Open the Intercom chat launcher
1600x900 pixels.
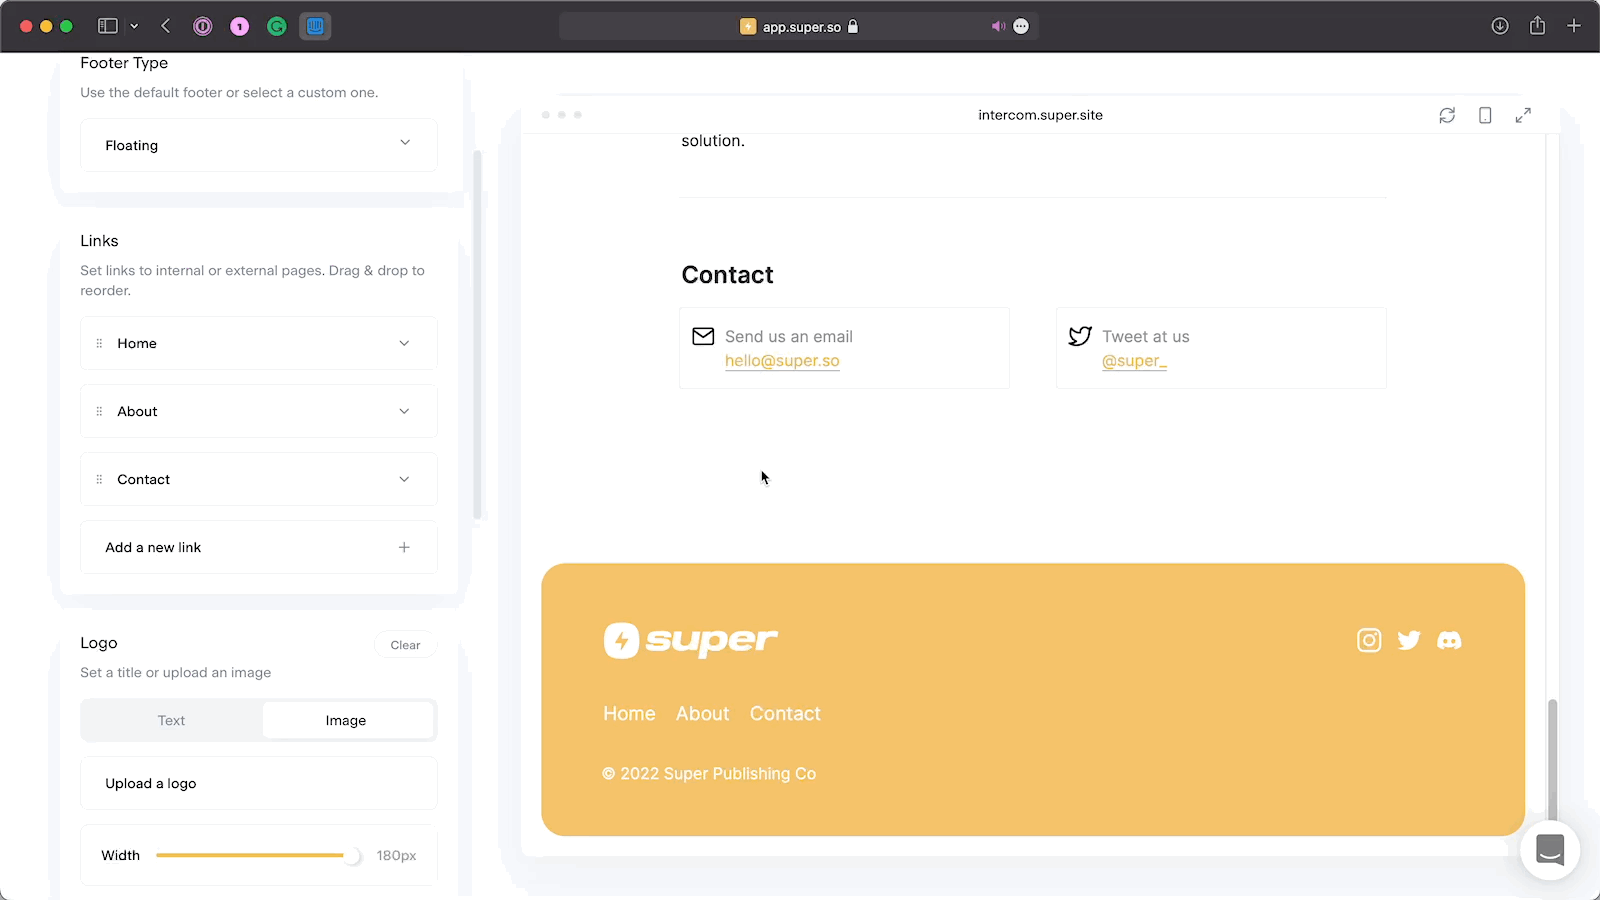pyautogui.click(x=1550, y=850)
